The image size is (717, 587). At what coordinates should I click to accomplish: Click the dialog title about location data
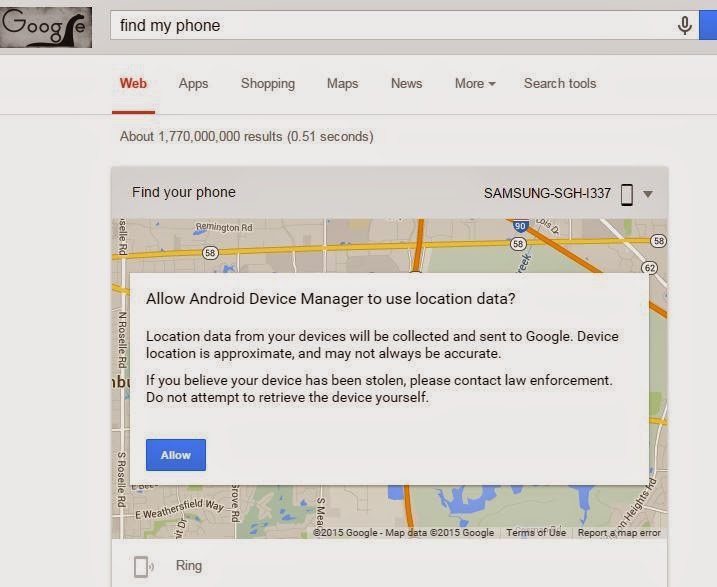pos(331,299)
